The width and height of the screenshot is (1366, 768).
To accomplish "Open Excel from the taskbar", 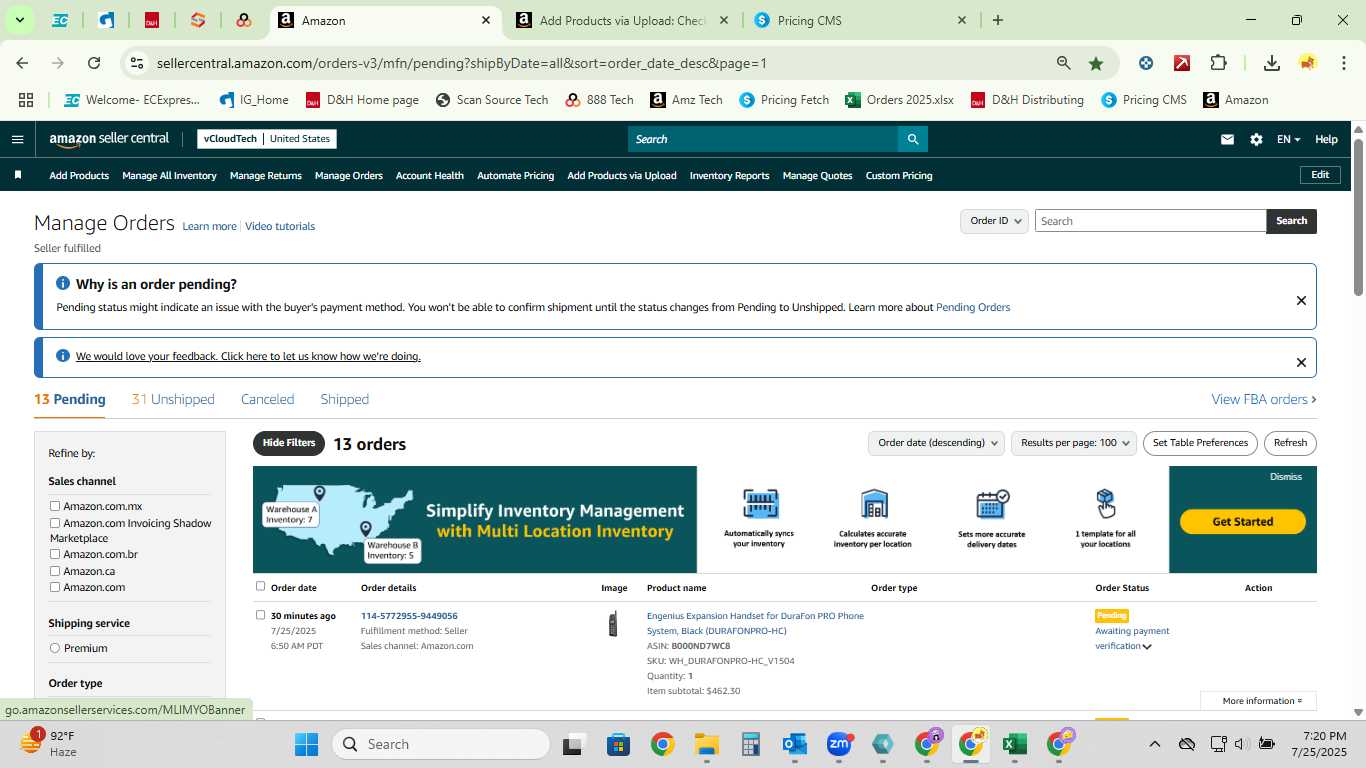I will coord(1015,744).
